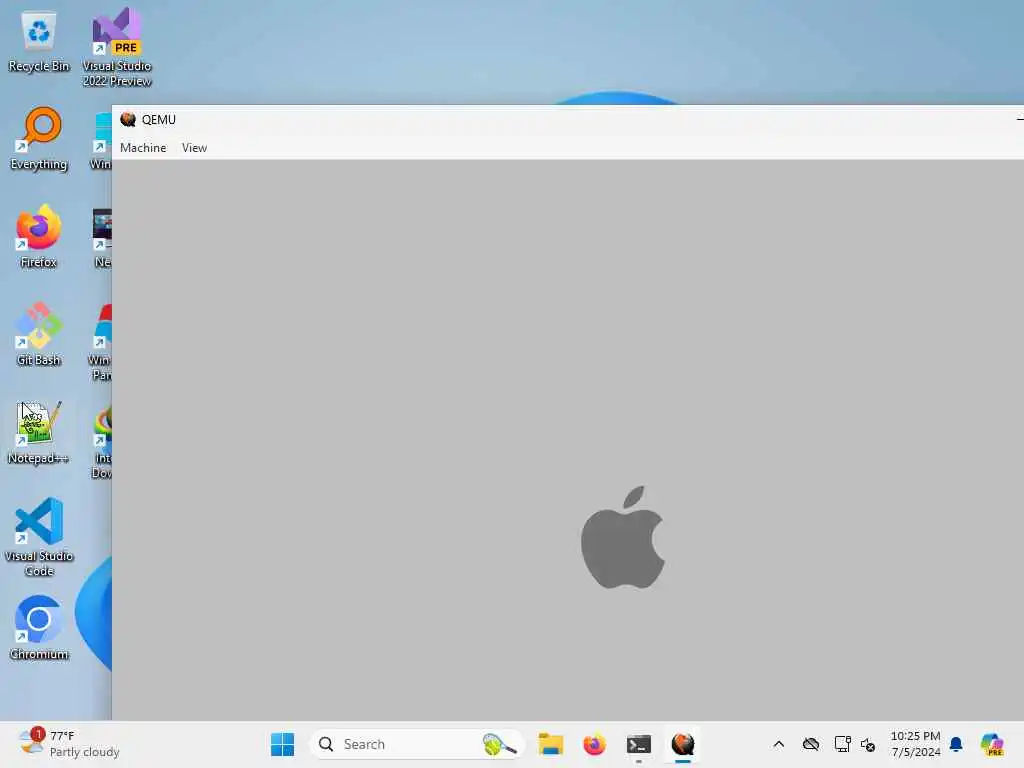Select the Firefox desktop shortcut
Image resolution: width=1024 pixels, height=768 pixels.
(39, 236)
